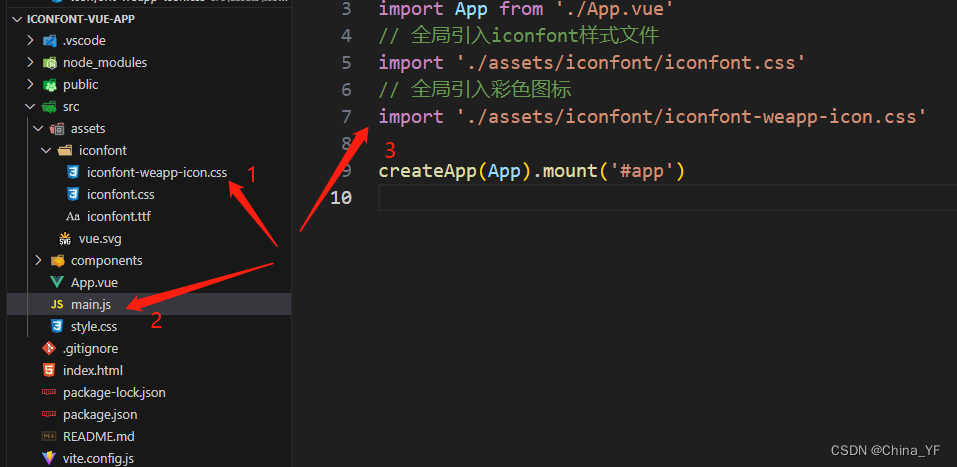
Task: Collapse the ICONFONT-VUE-APP root folder chevron
Action: 16,19
